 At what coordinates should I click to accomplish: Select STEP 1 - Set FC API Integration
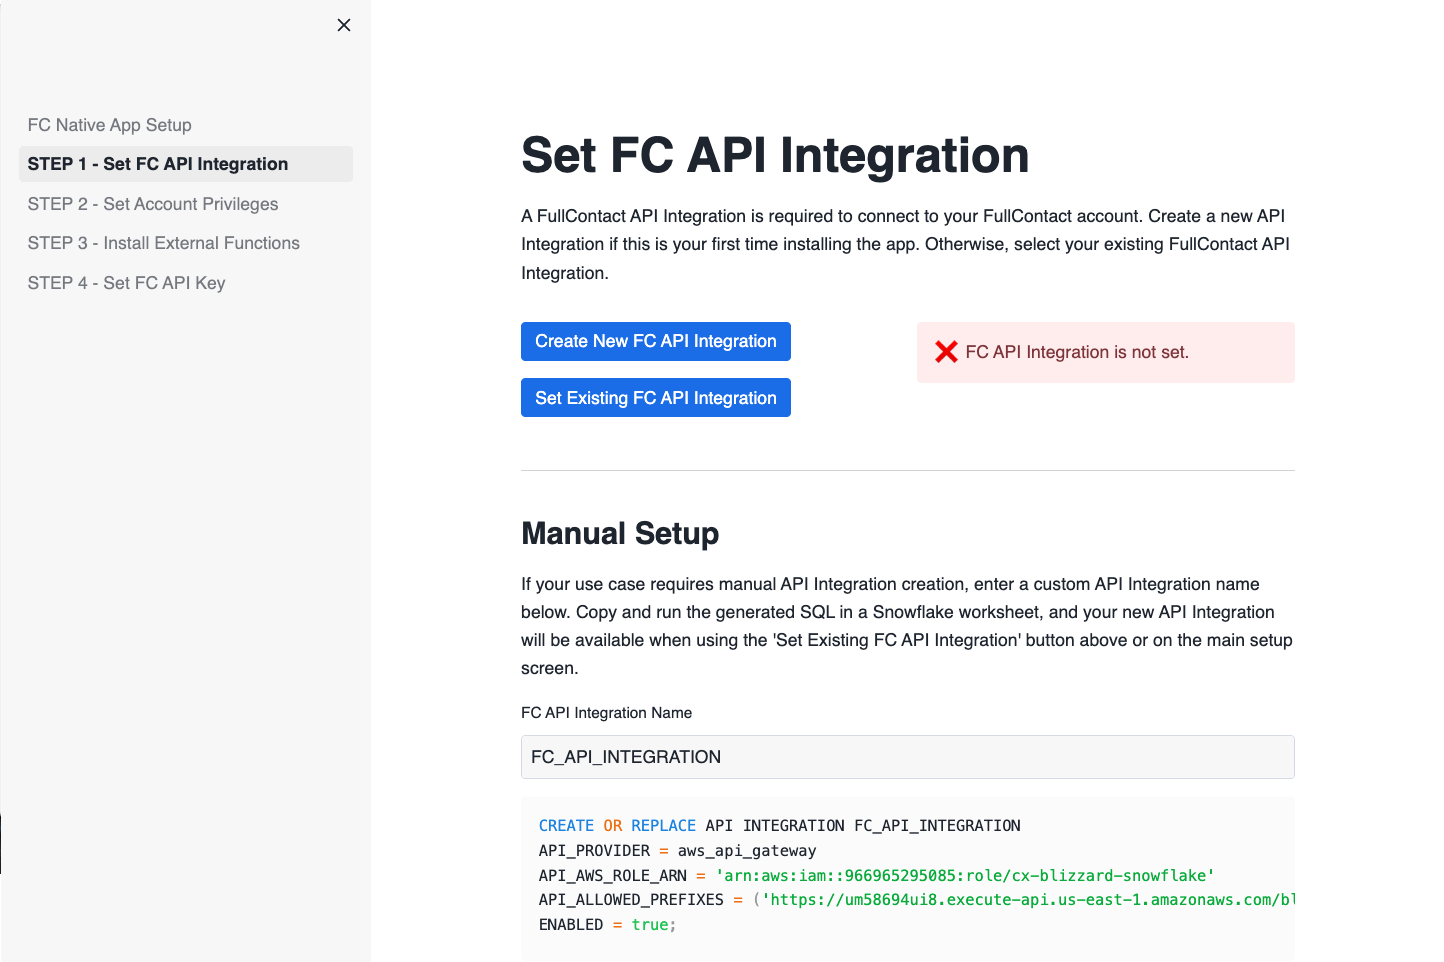(186, 164)
